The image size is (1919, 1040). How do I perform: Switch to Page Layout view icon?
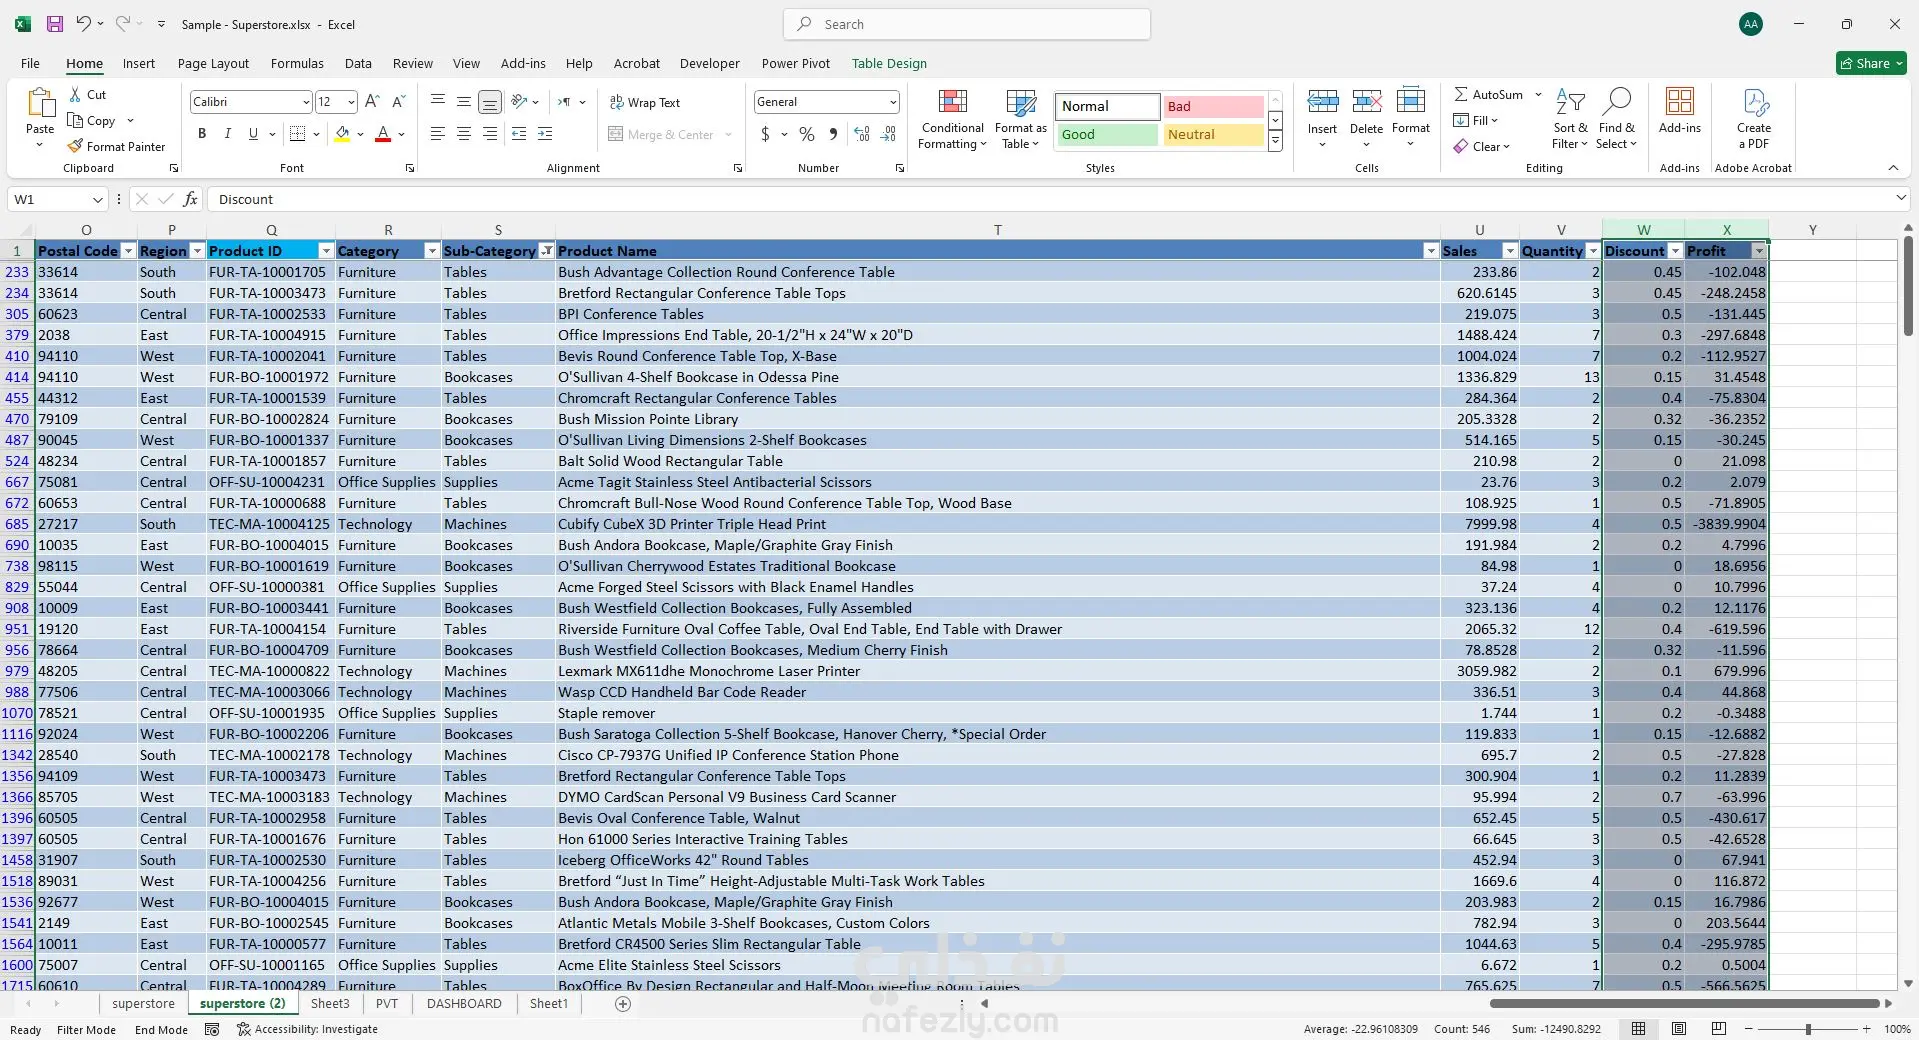(1679, 1029)
